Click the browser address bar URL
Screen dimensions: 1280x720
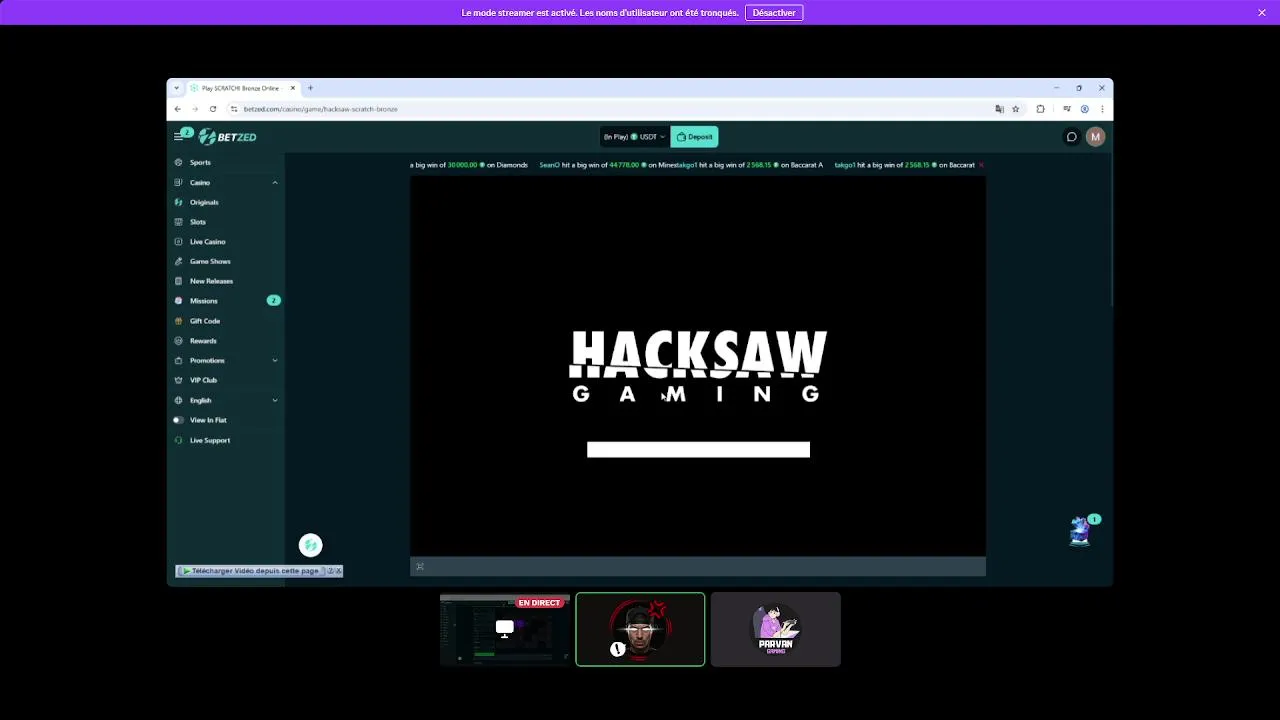point(320,109)
